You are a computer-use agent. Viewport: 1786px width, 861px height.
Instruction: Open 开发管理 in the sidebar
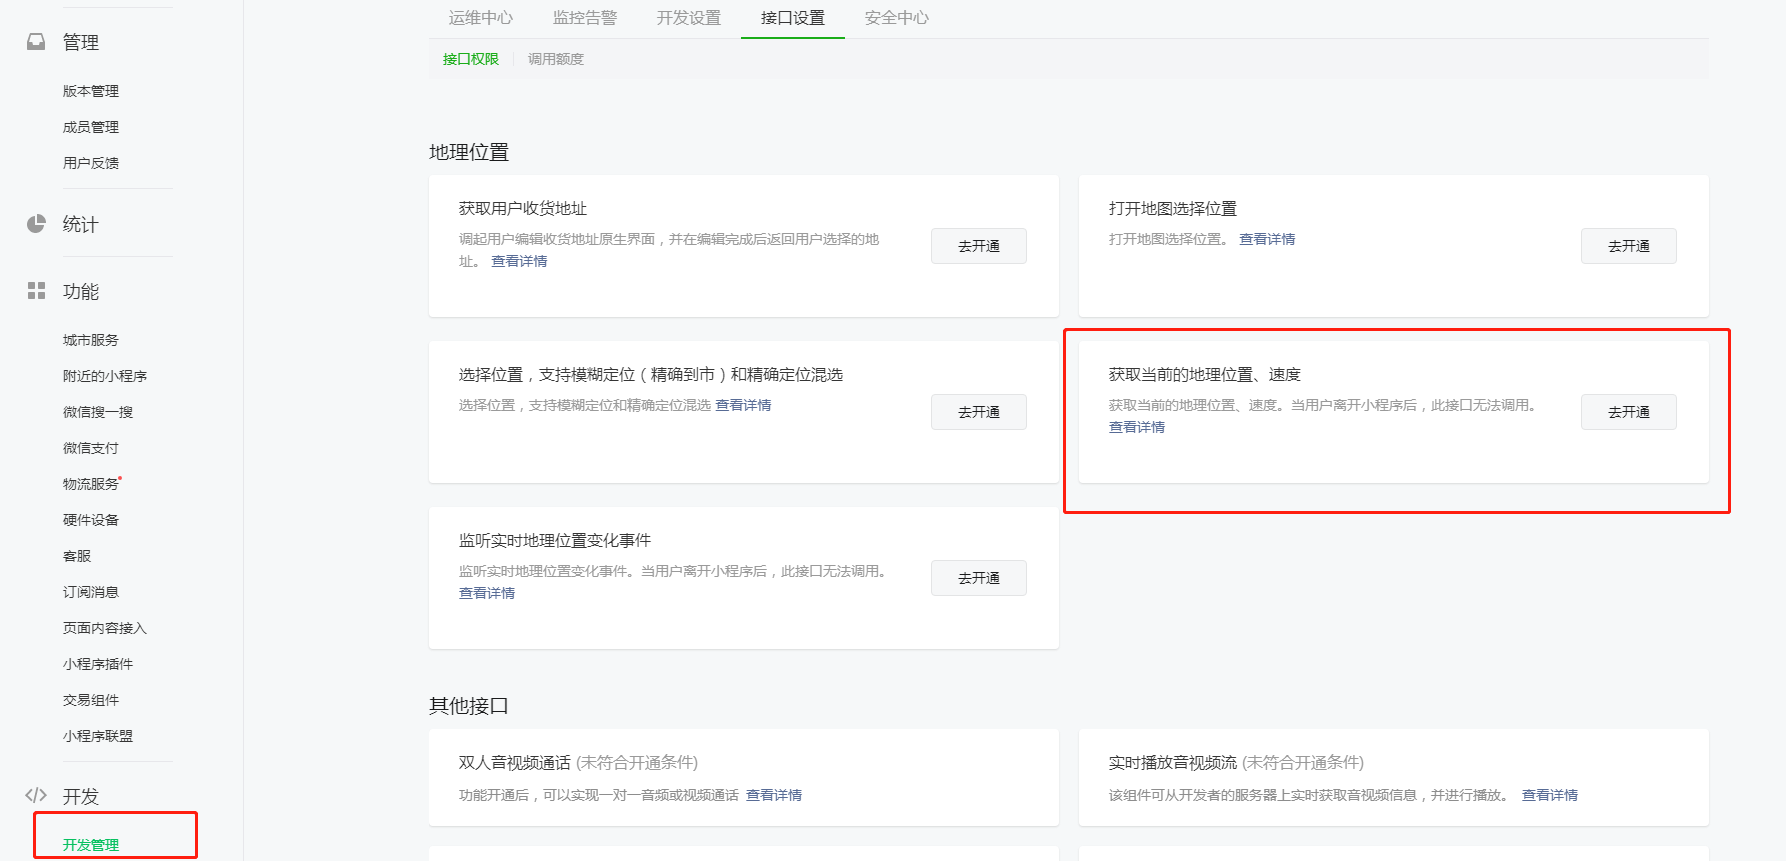[x=91, y=845]
